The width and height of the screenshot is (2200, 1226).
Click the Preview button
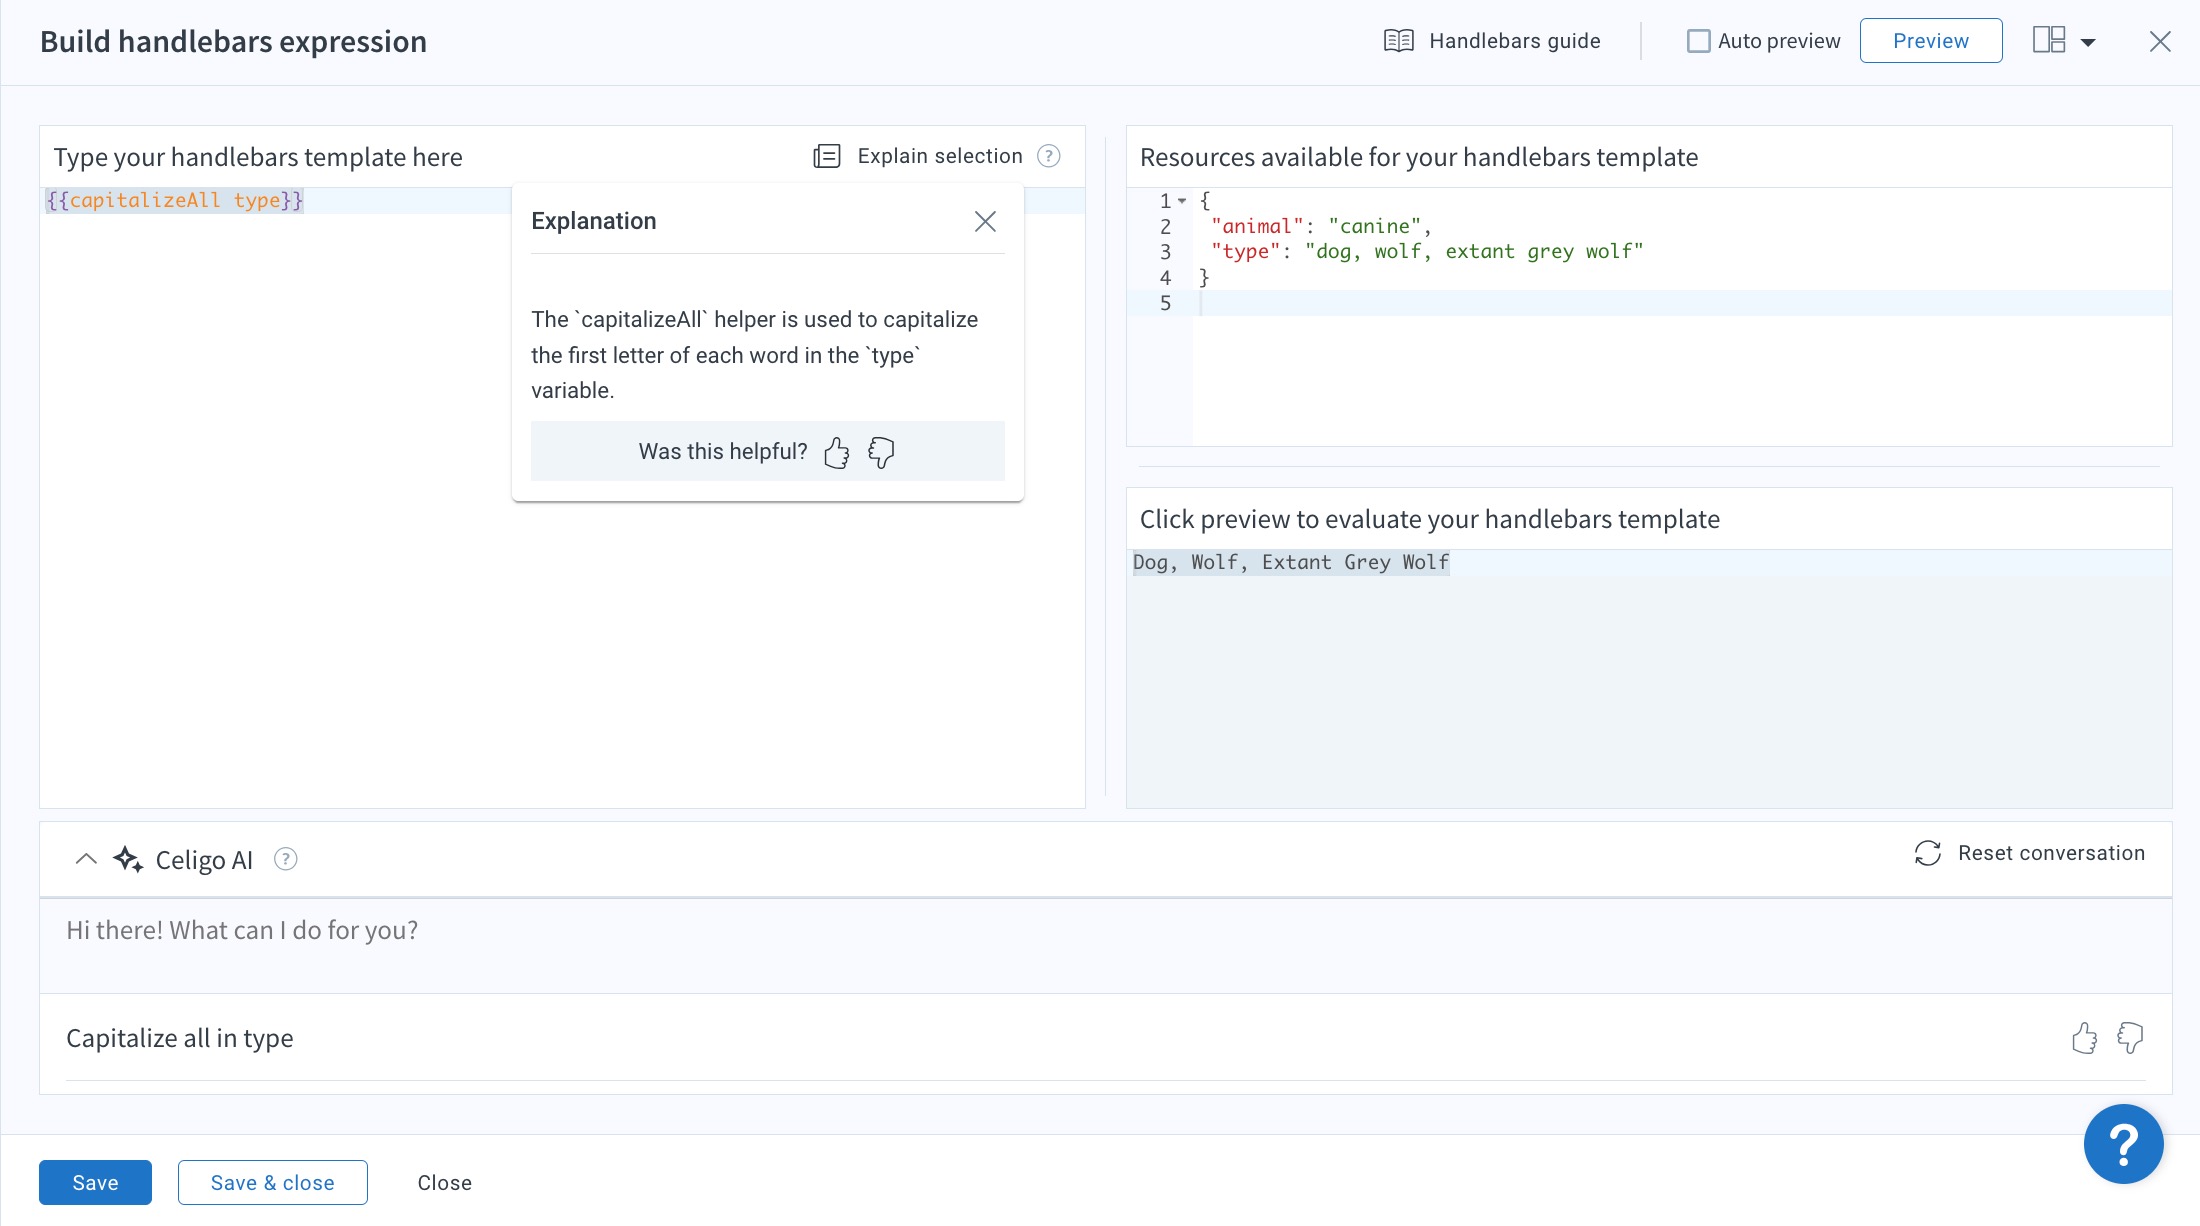[x=1930, y=41]
